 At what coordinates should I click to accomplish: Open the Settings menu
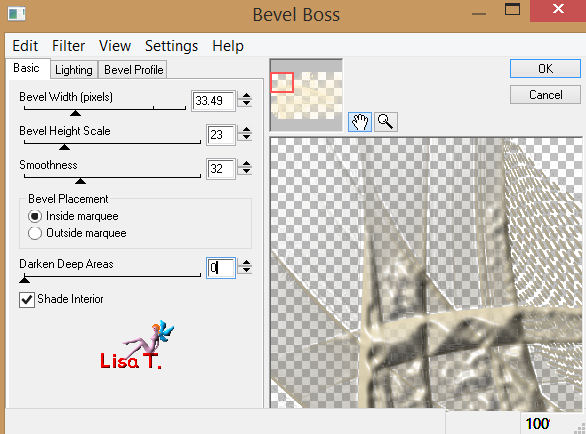172,46
